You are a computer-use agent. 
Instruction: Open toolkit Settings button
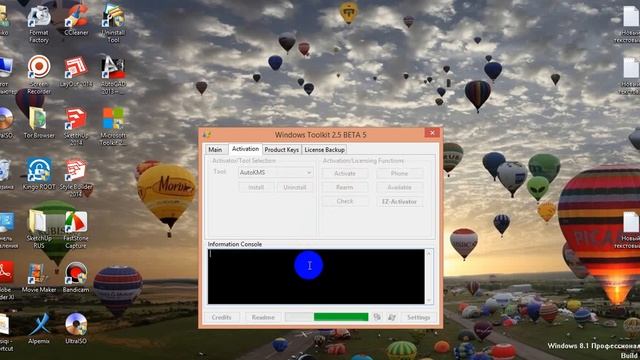point(418,317)
